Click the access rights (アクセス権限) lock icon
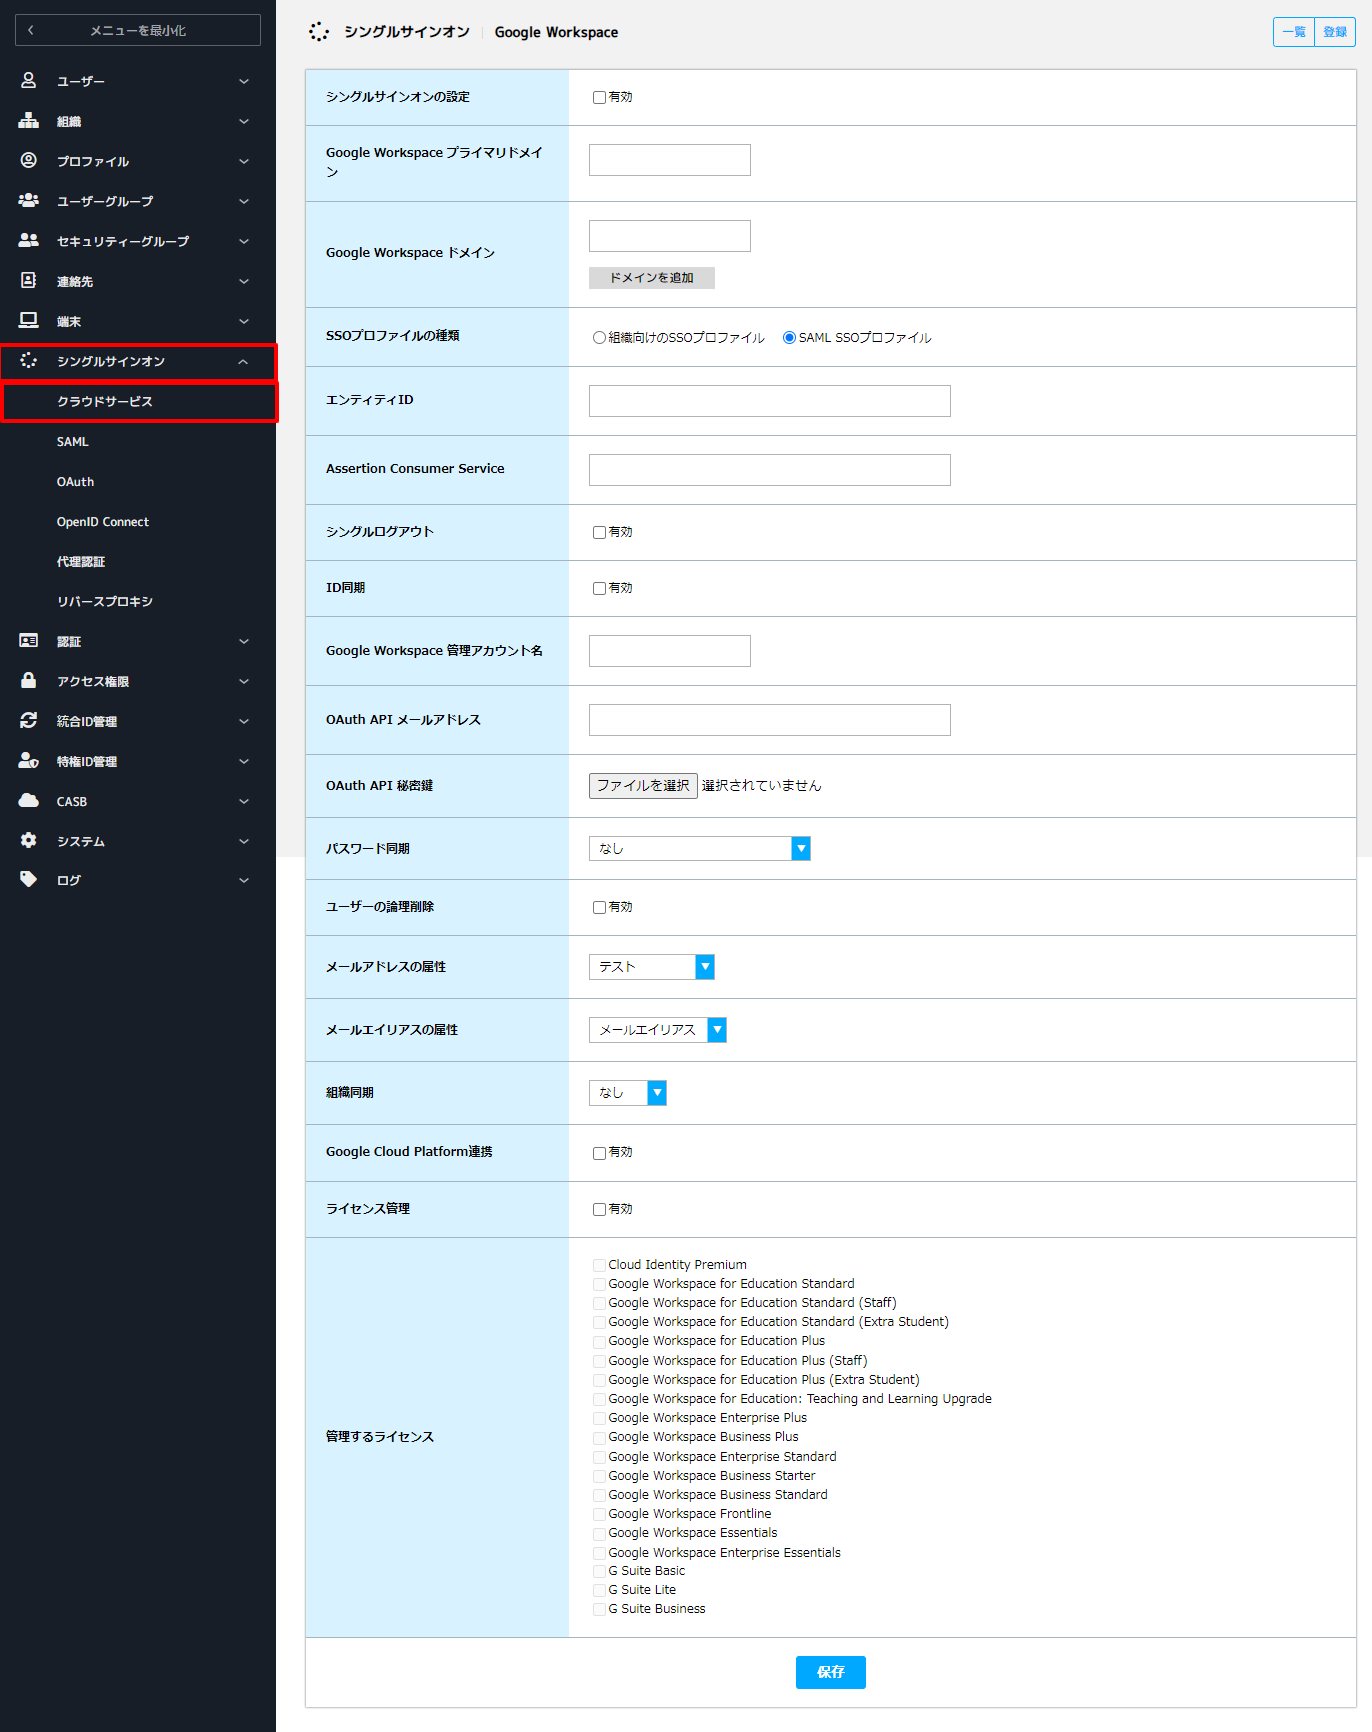This screenshot has height=1732, width=1372. 29,680
